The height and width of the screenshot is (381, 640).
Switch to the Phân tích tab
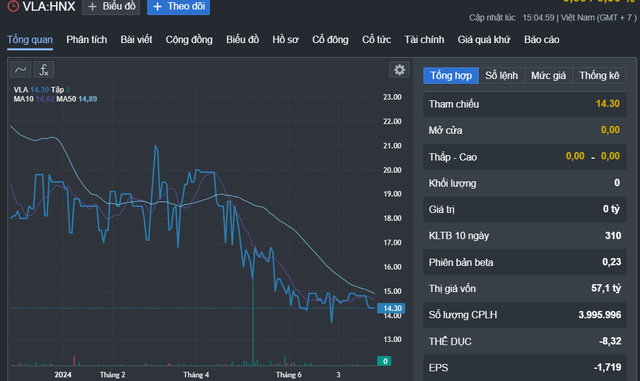[x=87, y=40]
